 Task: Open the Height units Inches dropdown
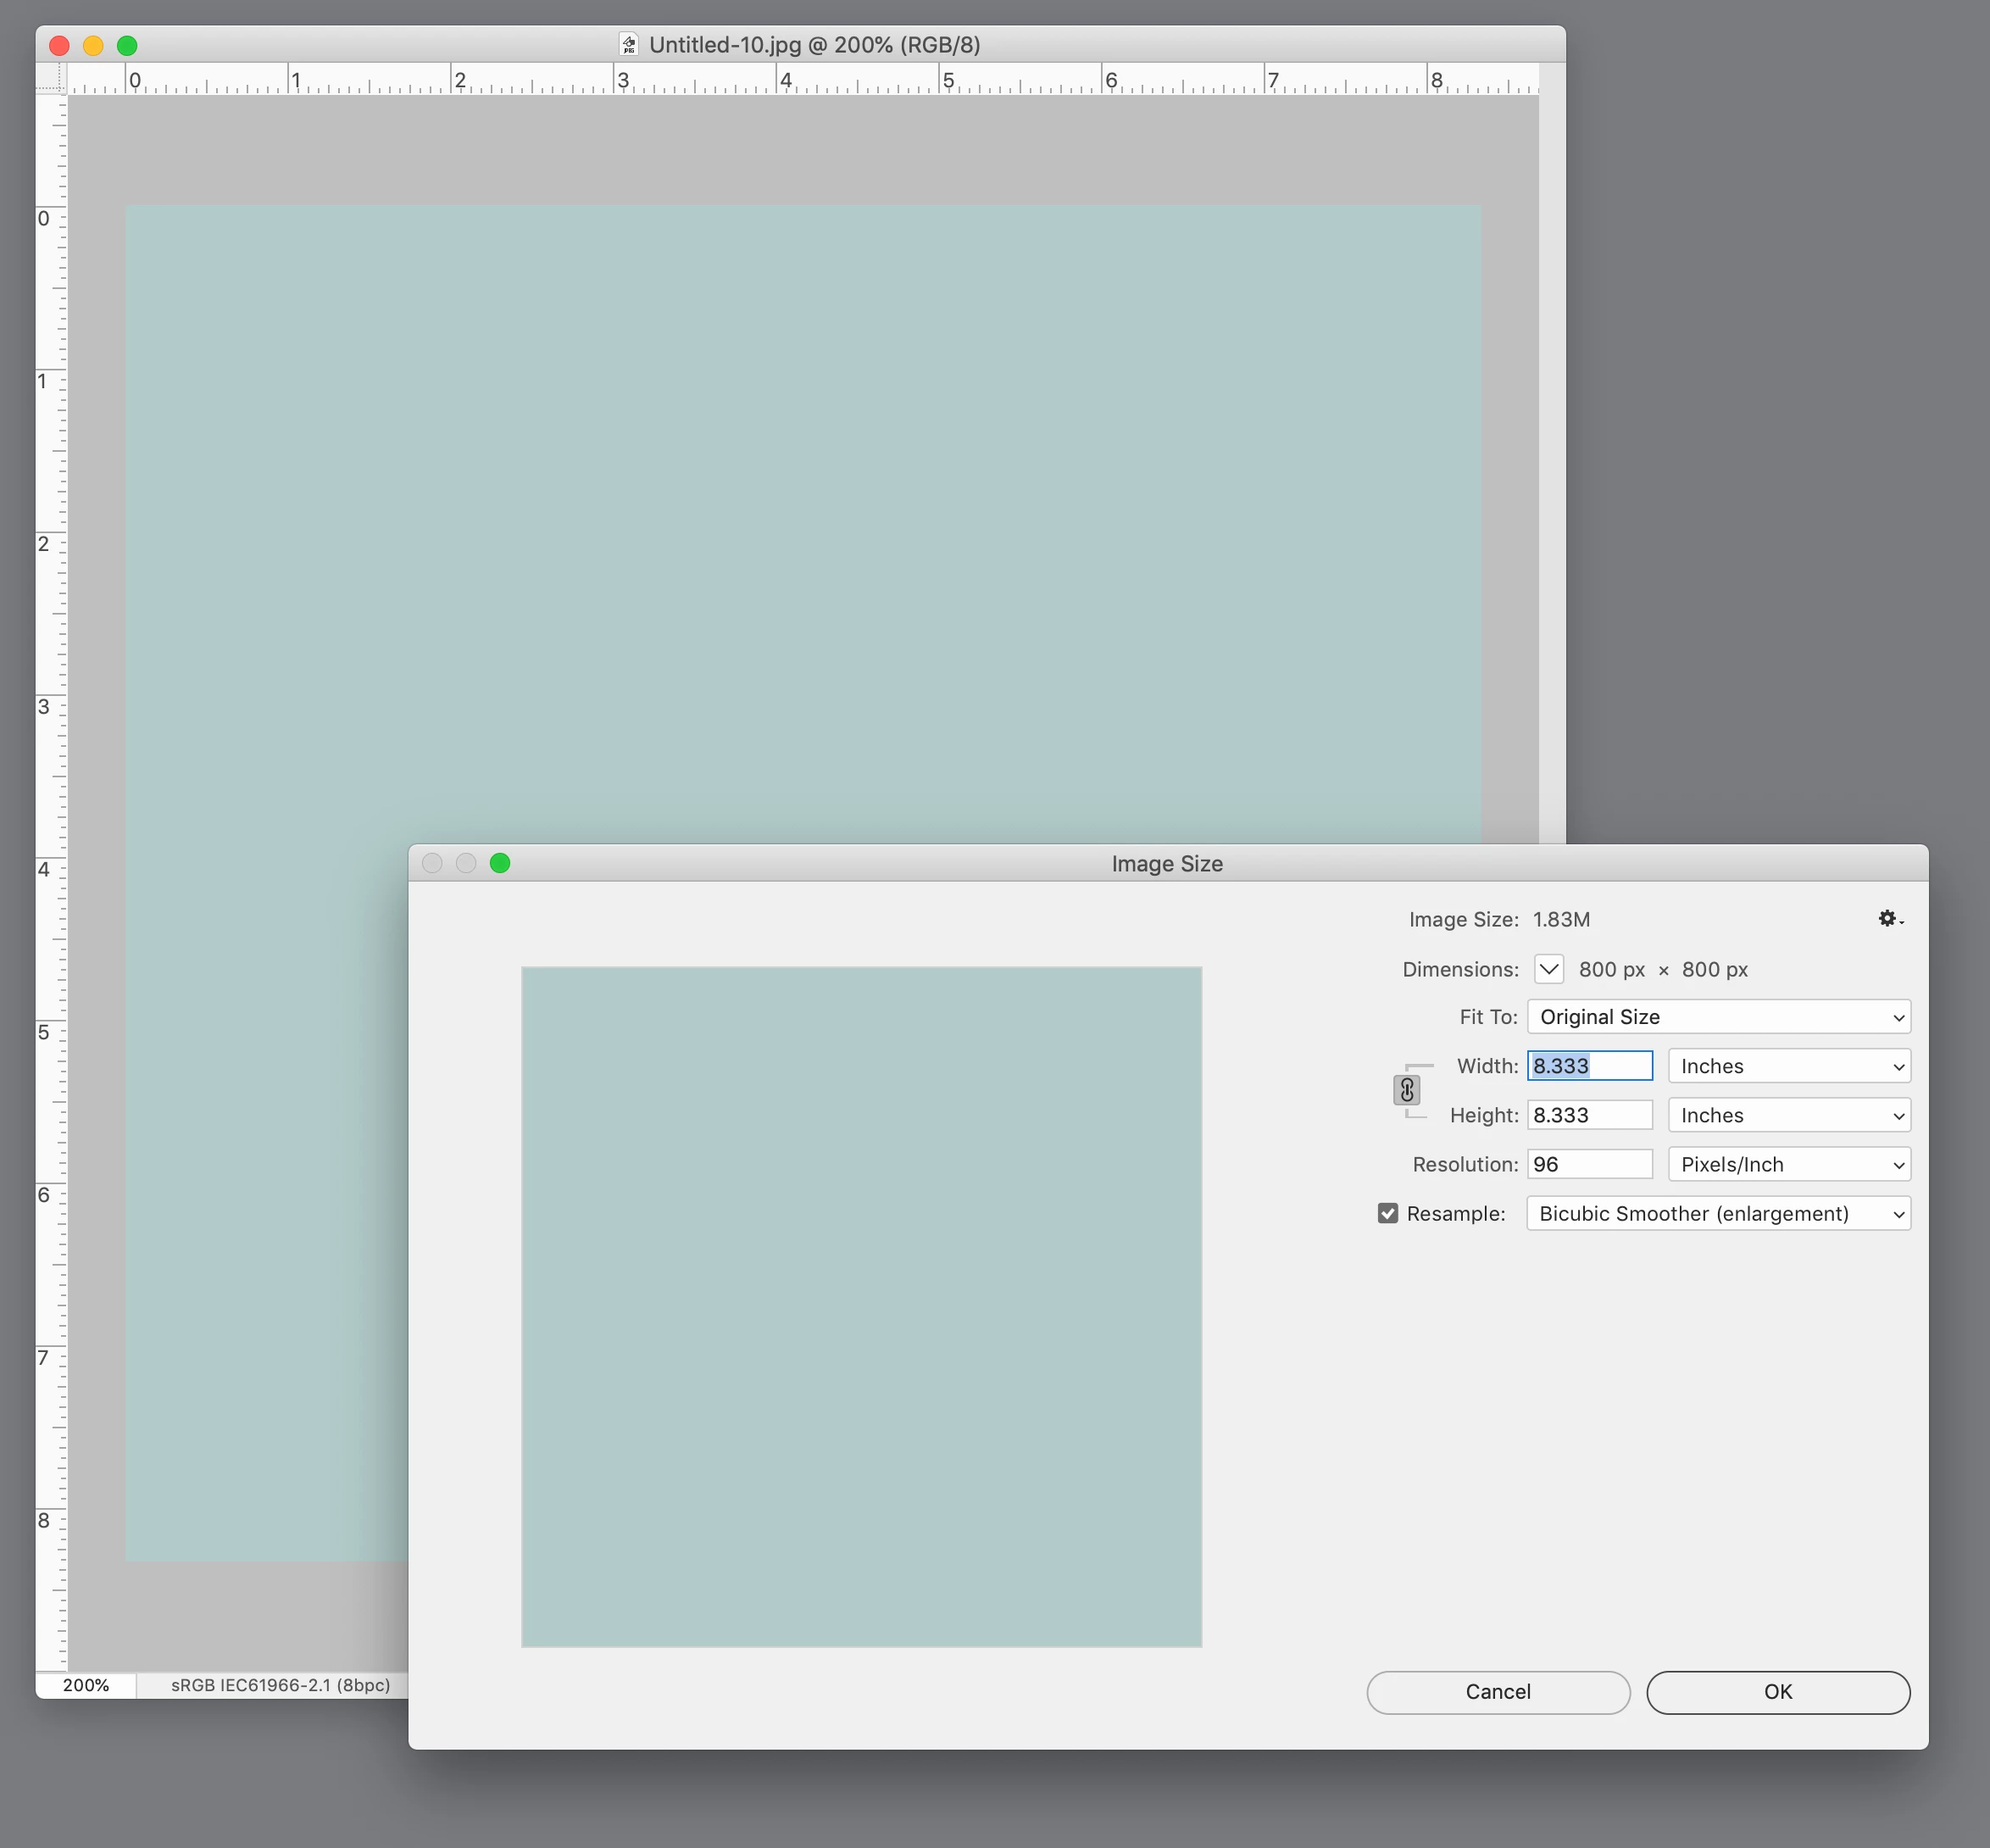pos(1788,1115)
